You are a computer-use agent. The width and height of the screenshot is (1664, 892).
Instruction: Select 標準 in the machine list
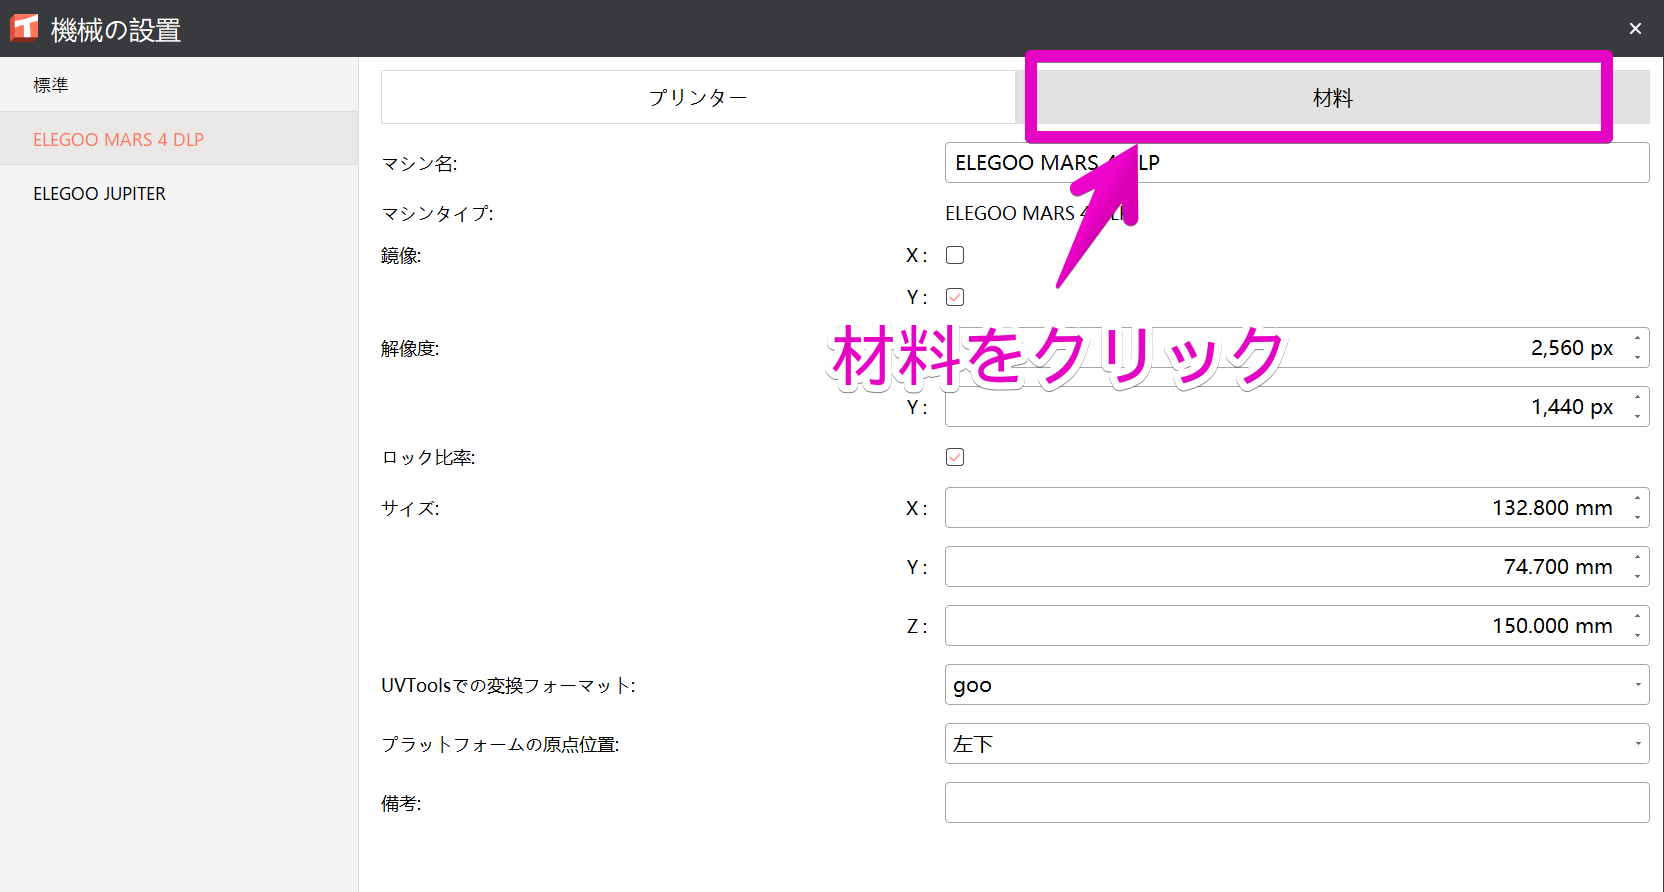(x=179, y=85)
